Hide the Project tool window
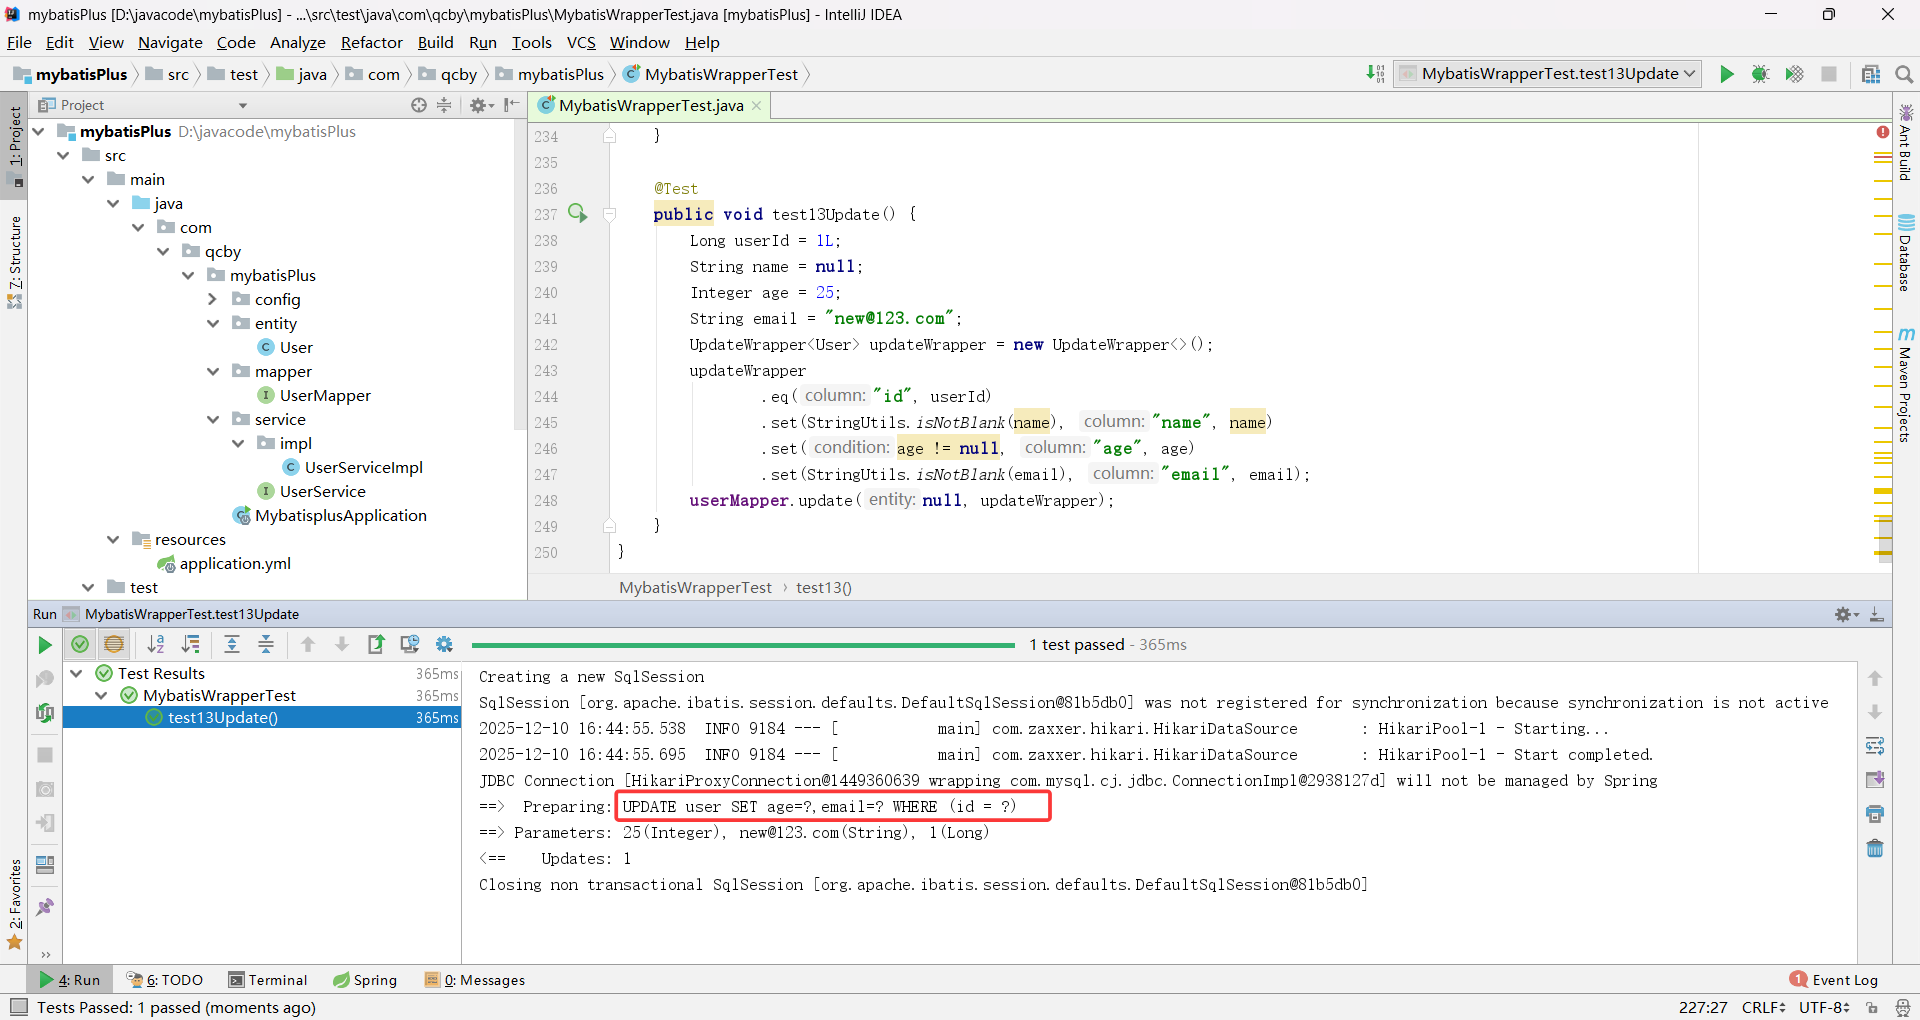This screenshot has height=1020, width=1920. [x=512, y=105]
